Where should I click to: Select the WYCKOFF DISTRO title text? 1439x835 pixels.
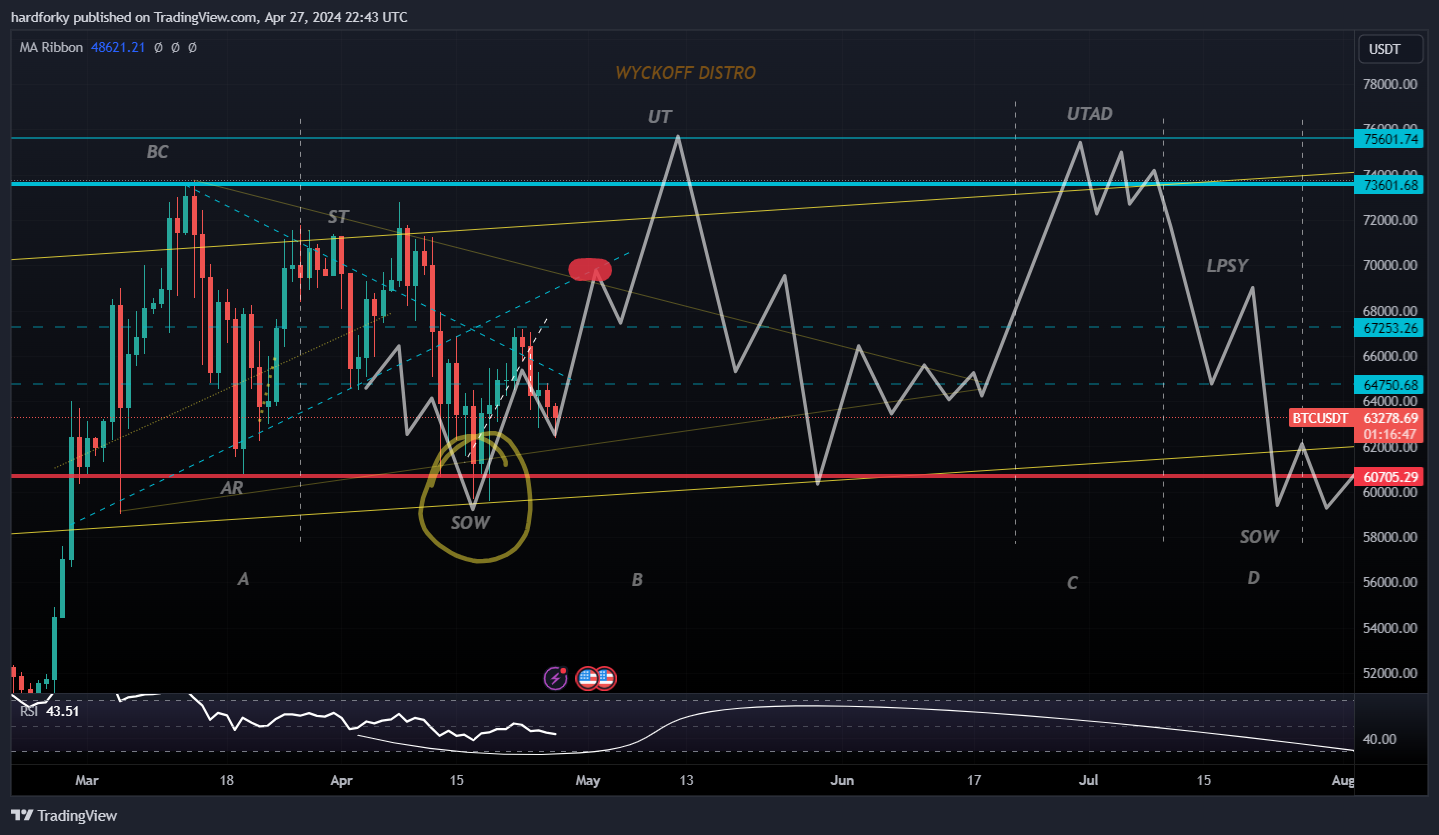[x=686, y=73]
